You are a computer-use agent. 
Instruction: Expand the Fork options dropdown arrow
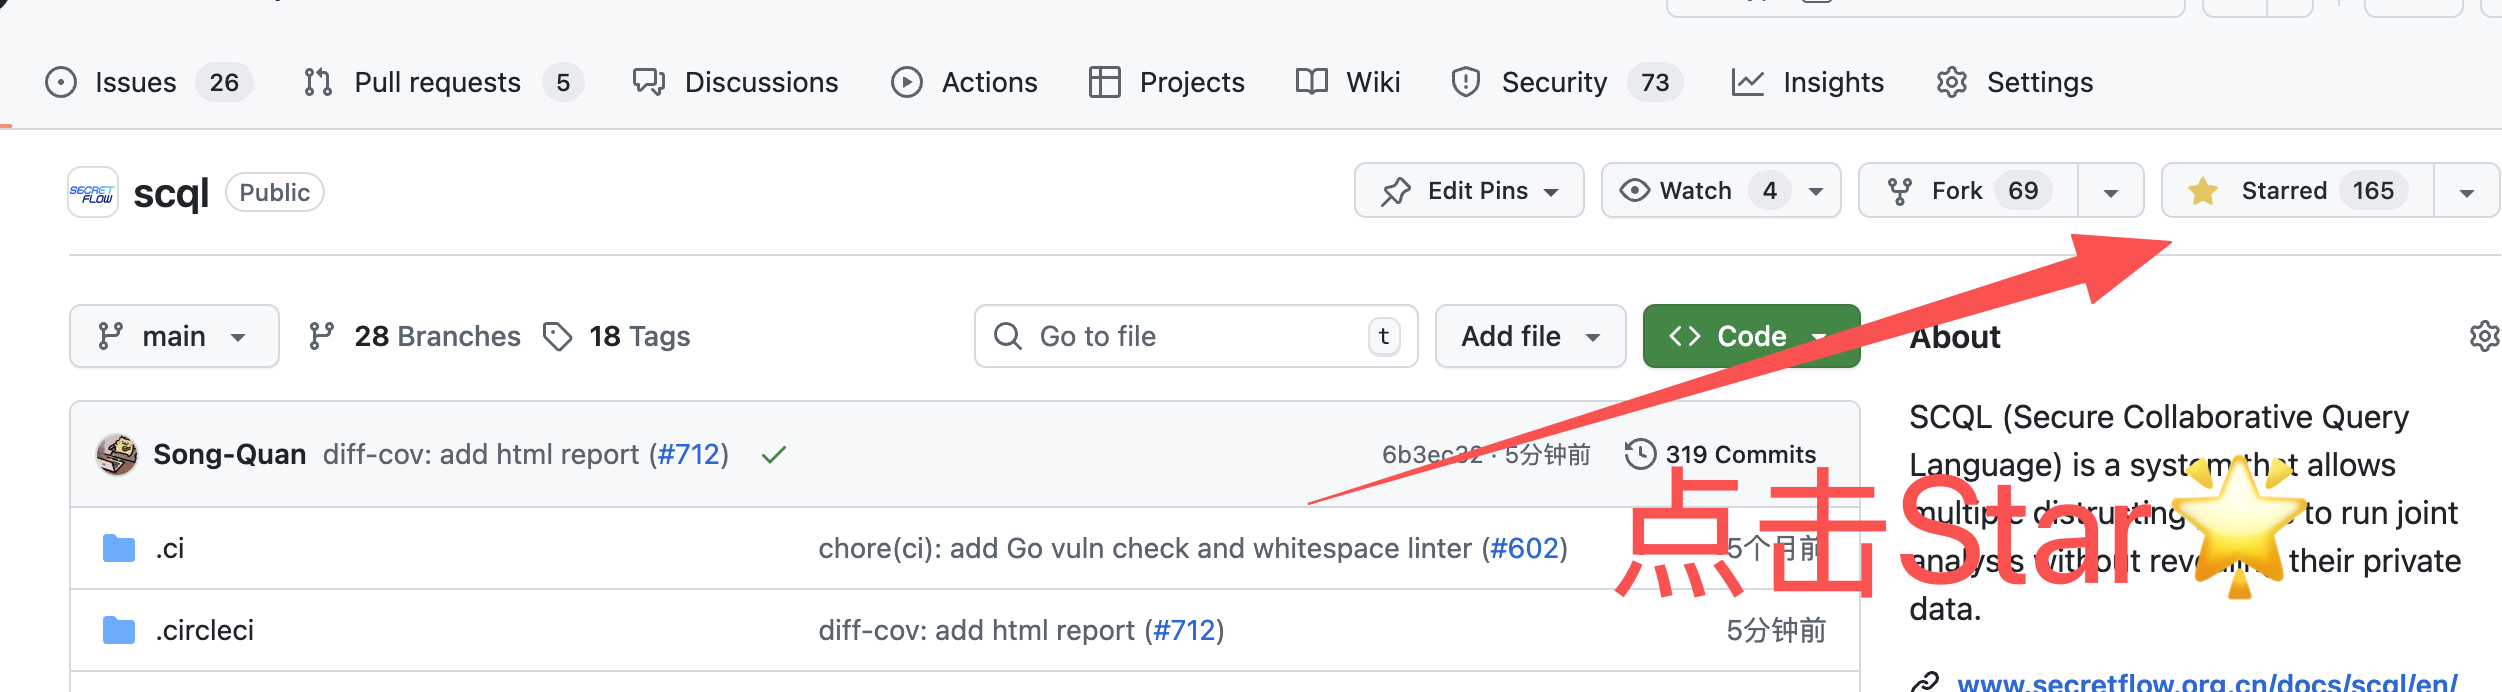tap(2110, 192)
